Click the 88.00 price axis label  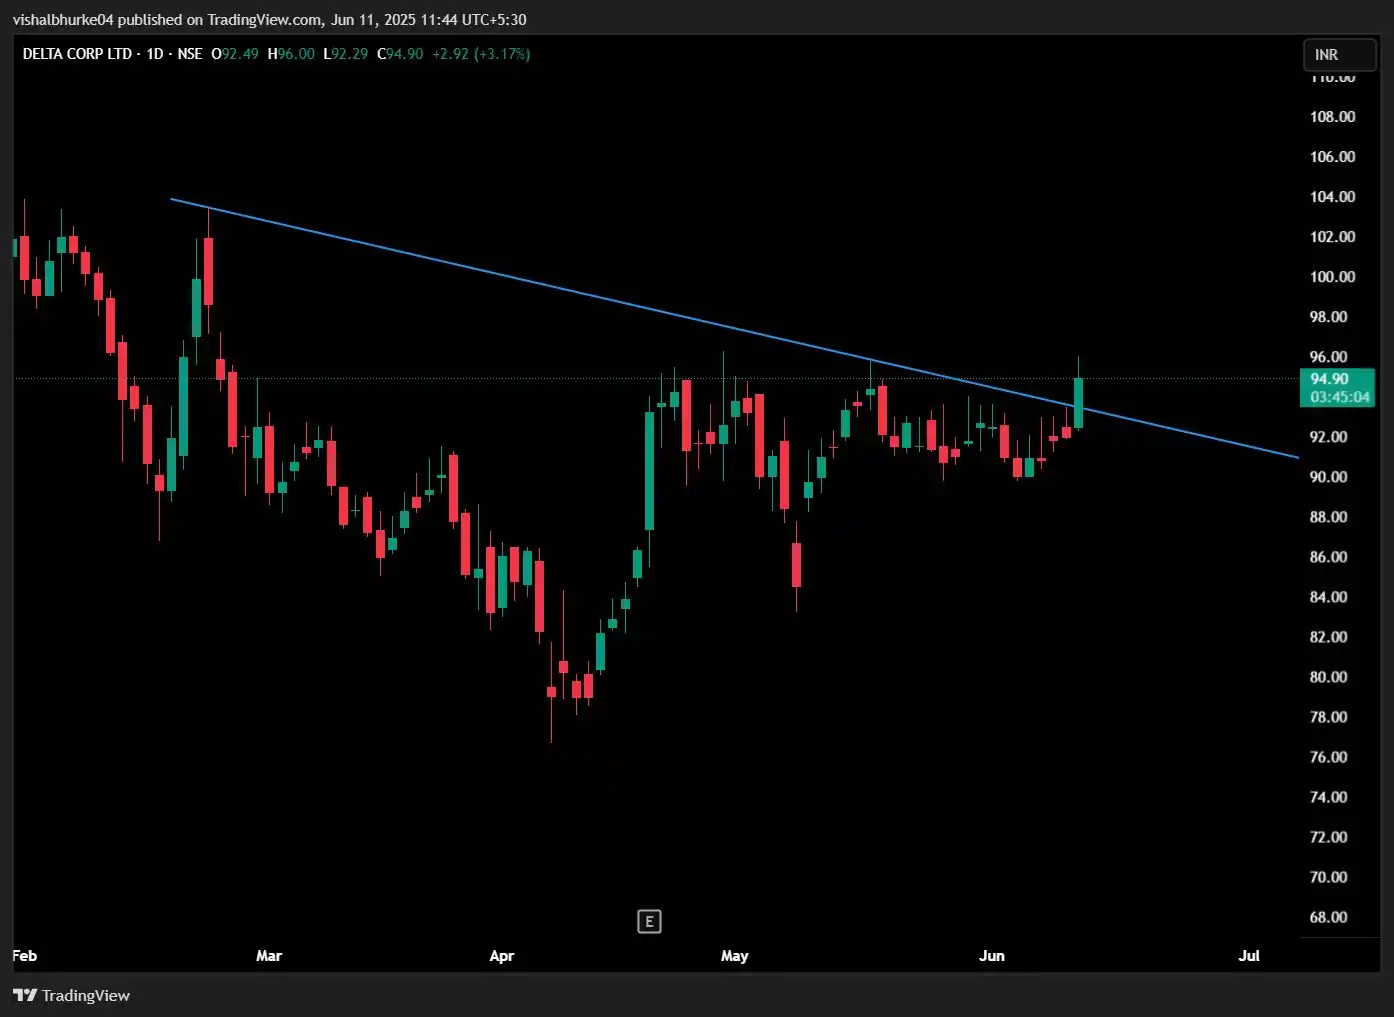coord(1328,517)
